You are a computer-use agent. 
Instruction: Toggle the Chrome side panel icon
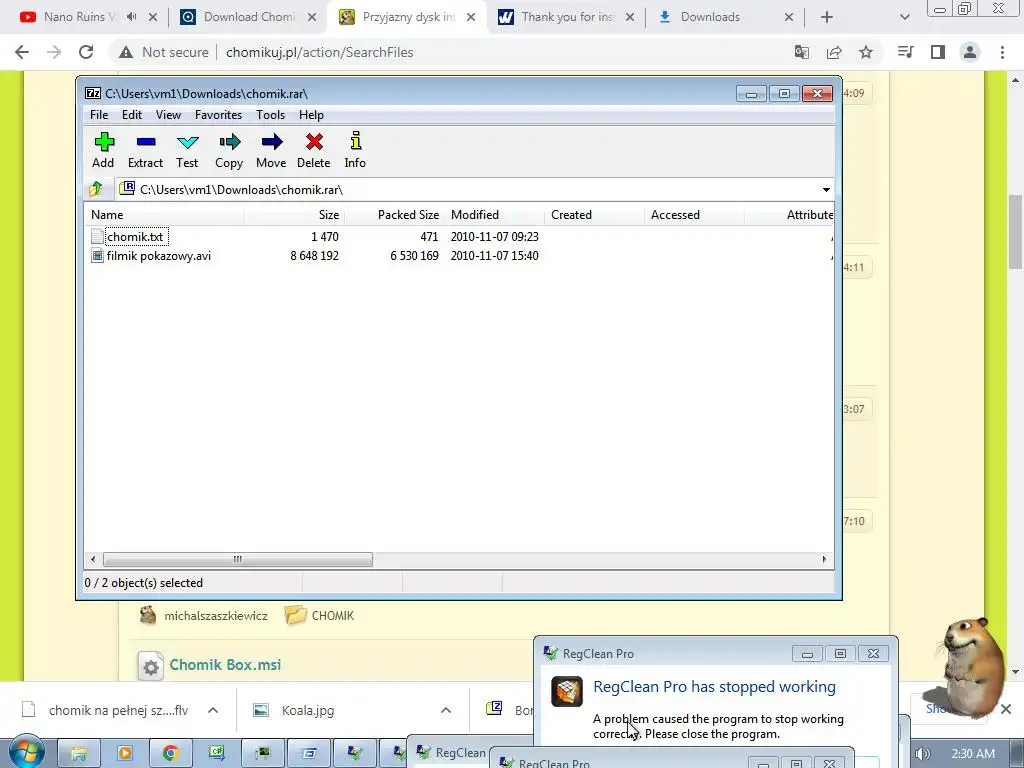(938, 52)
